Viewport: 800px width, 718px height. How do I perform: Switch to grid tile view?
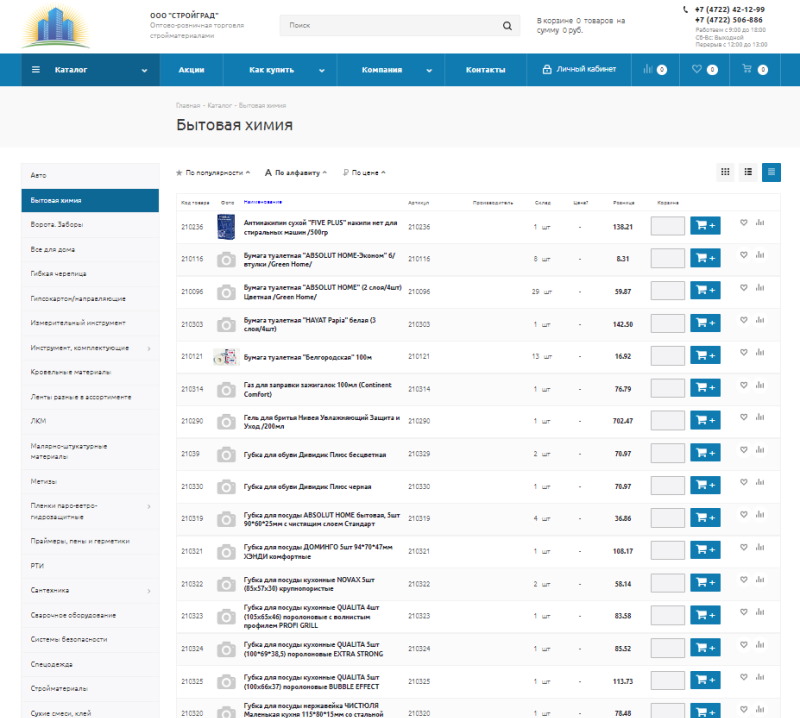click(x=725, y=172)
